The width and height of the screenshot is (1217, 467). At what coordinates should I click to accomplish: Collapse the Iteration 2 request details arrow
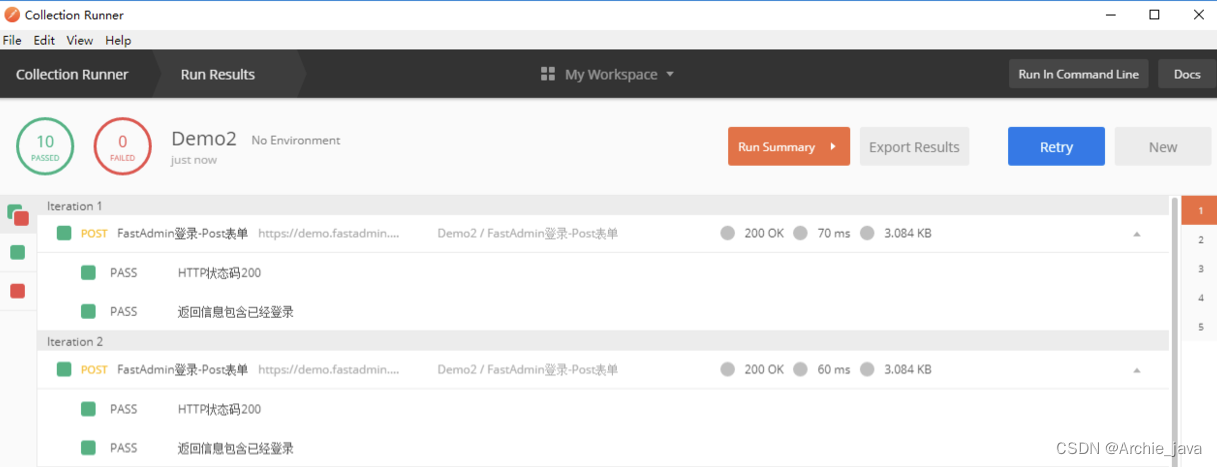tap(1136, 370)
